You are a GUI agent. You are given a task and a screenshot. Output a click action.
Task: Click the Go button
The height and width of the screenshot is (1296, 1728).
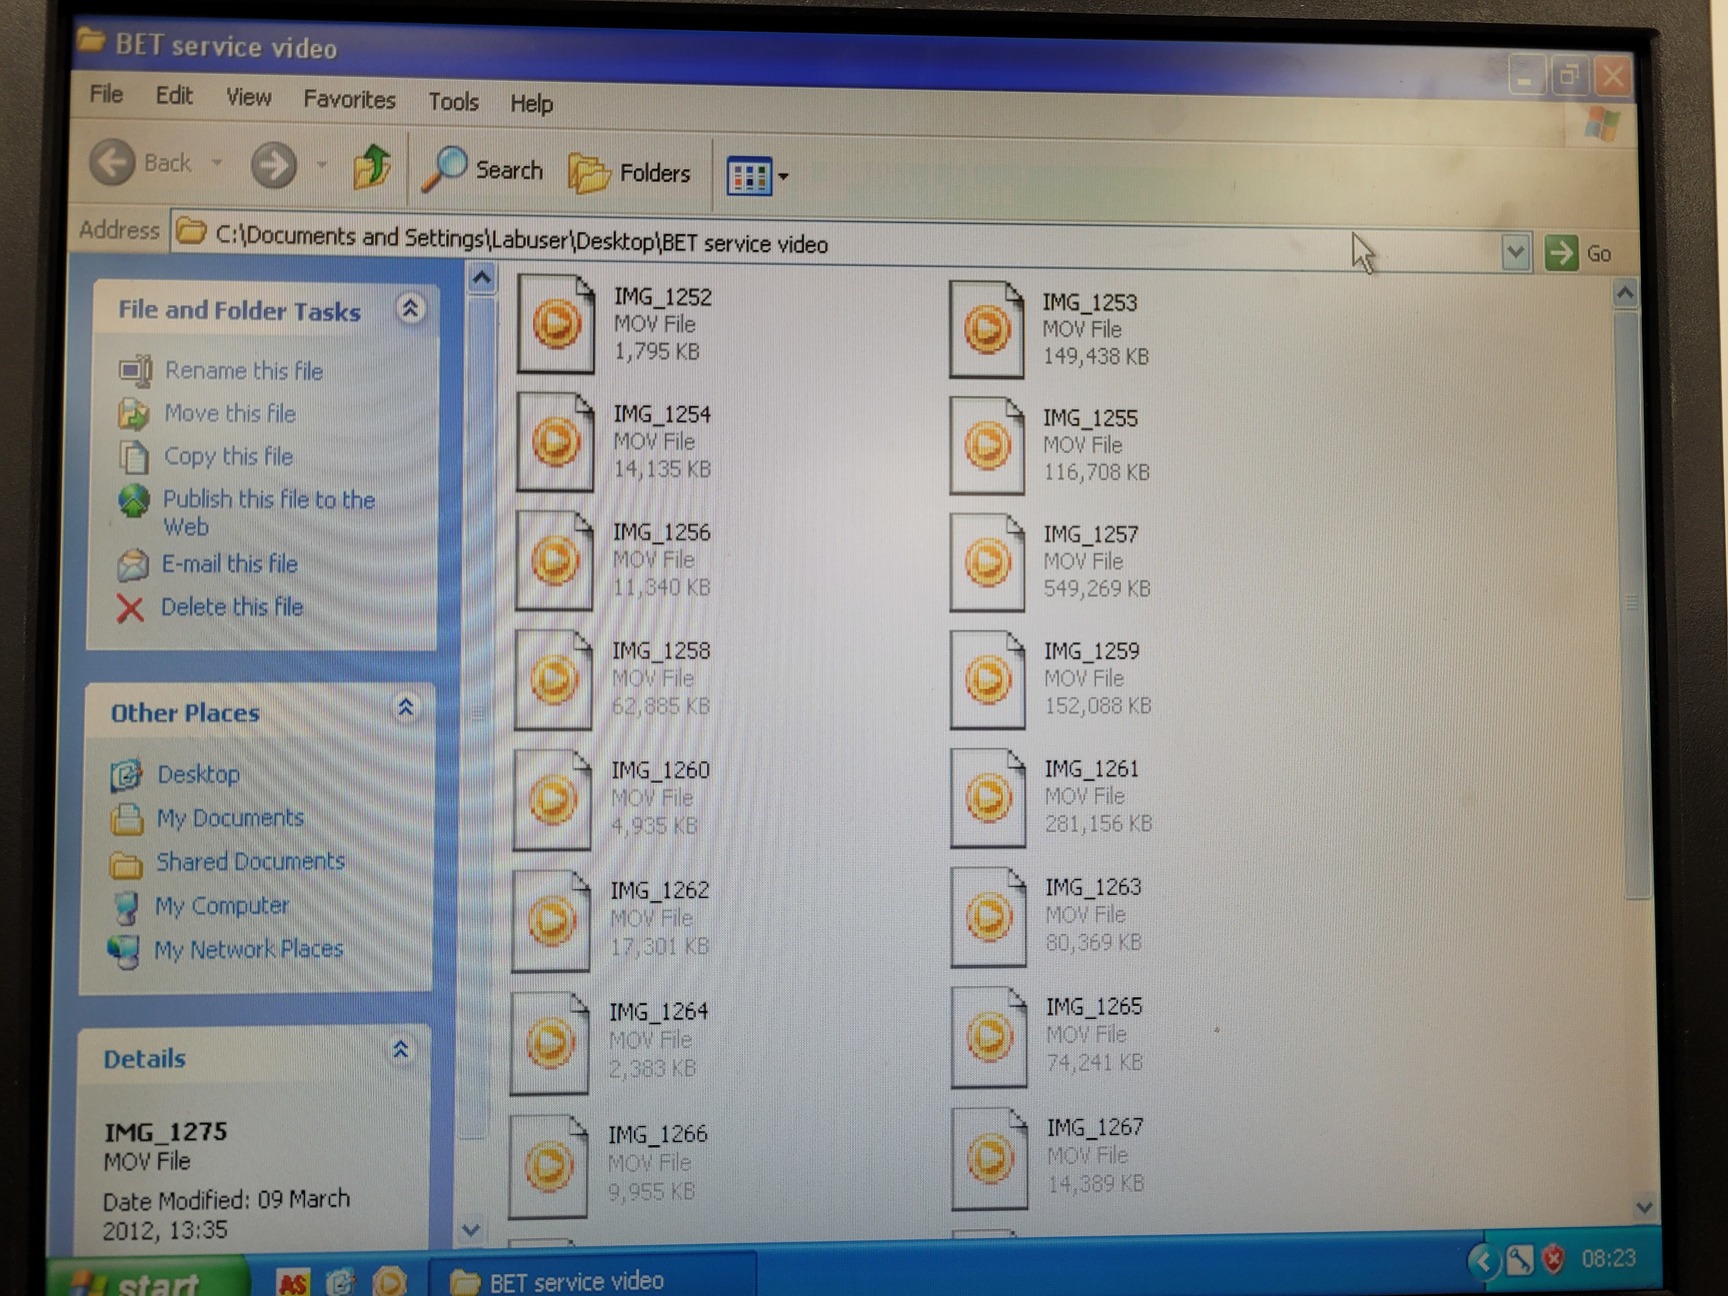pyautogui.click(x=1579, y=254)
